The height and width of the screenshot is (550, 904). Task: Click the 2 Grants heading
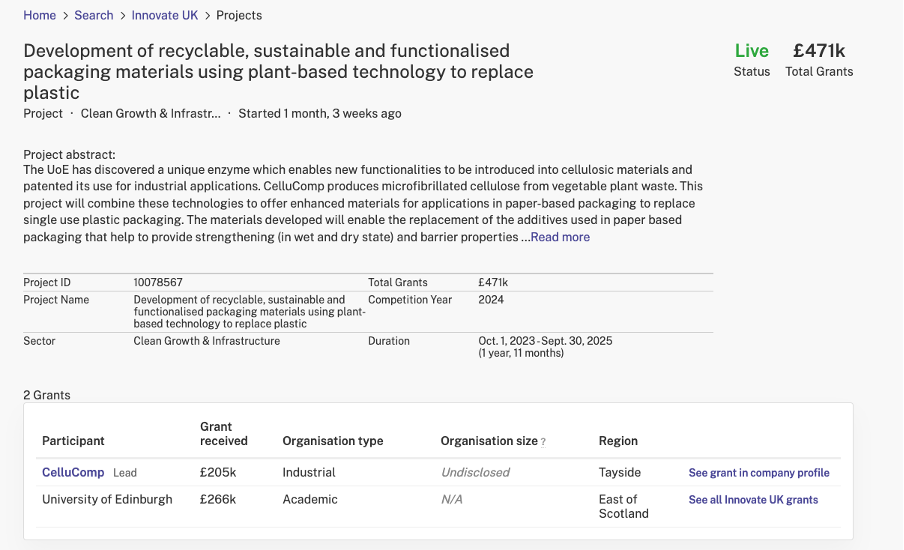[x=47, y=395]
